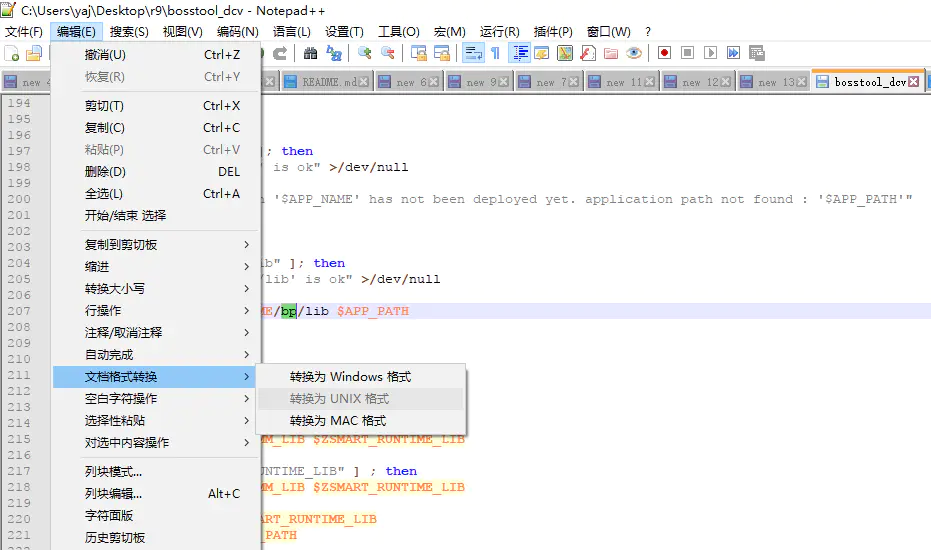Open the 视图(V) menu
The height and width of the screenshot is (550, 931).
pyautogui.click(x=182, y=31)
